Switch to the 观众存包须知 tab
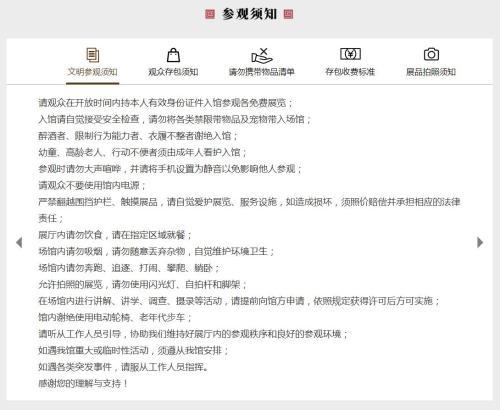Image resolution: width=500 pixels, height=410 pixels. click(173, 72)
